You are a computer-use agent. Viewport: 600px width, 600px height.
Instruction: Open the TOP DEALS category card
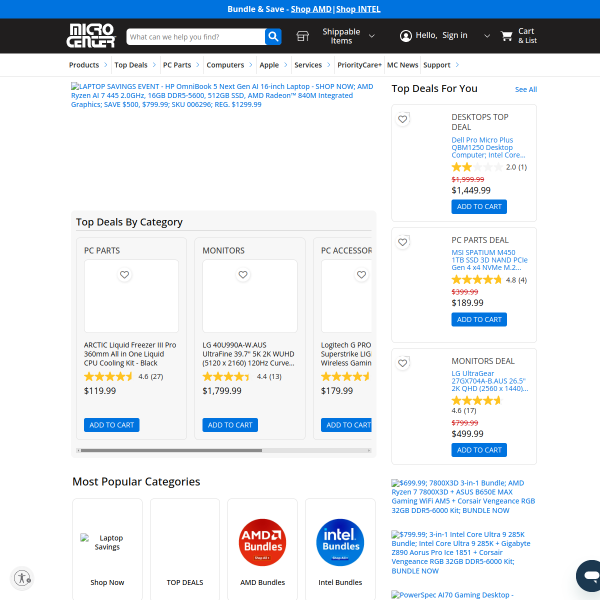click(x=185, y=549)
